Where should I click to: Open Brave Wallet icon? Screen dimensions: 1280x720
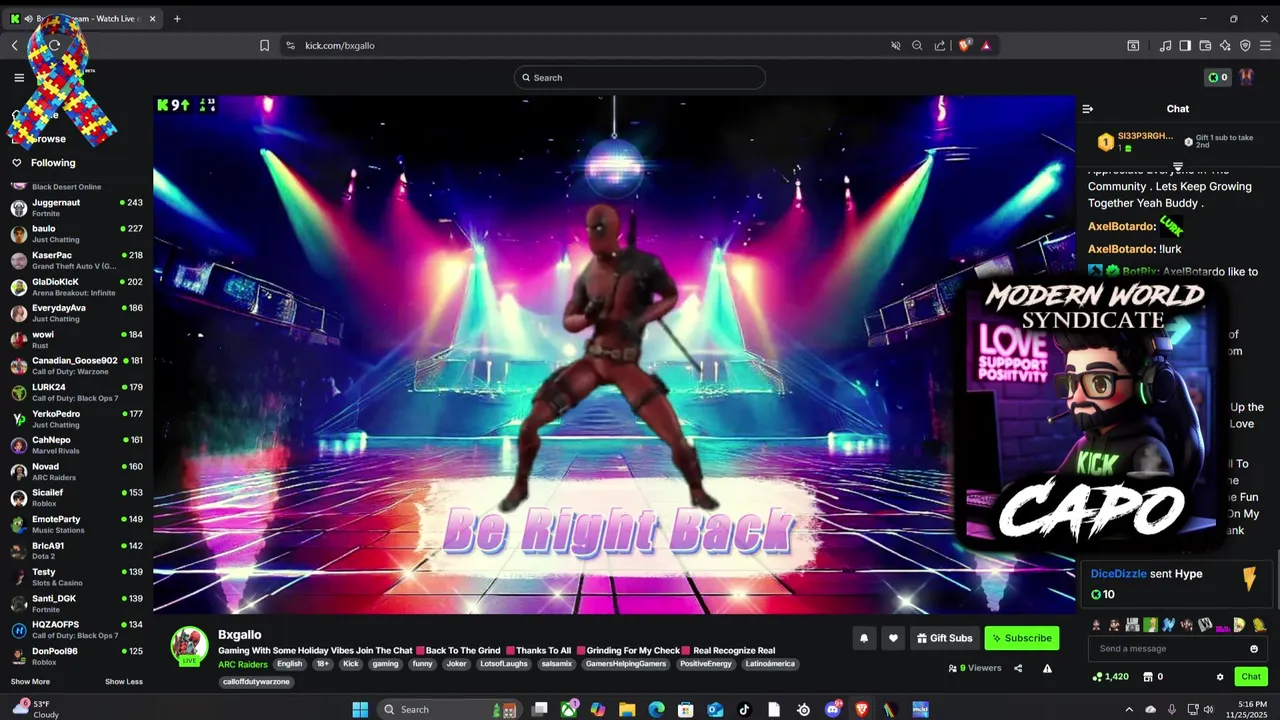click(x=1205, y=45)
